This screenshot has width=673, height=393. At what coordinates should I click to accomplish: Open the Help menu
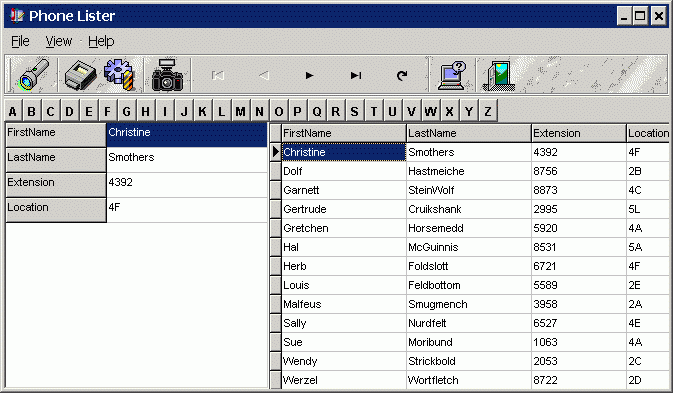[x=101, y=41]
